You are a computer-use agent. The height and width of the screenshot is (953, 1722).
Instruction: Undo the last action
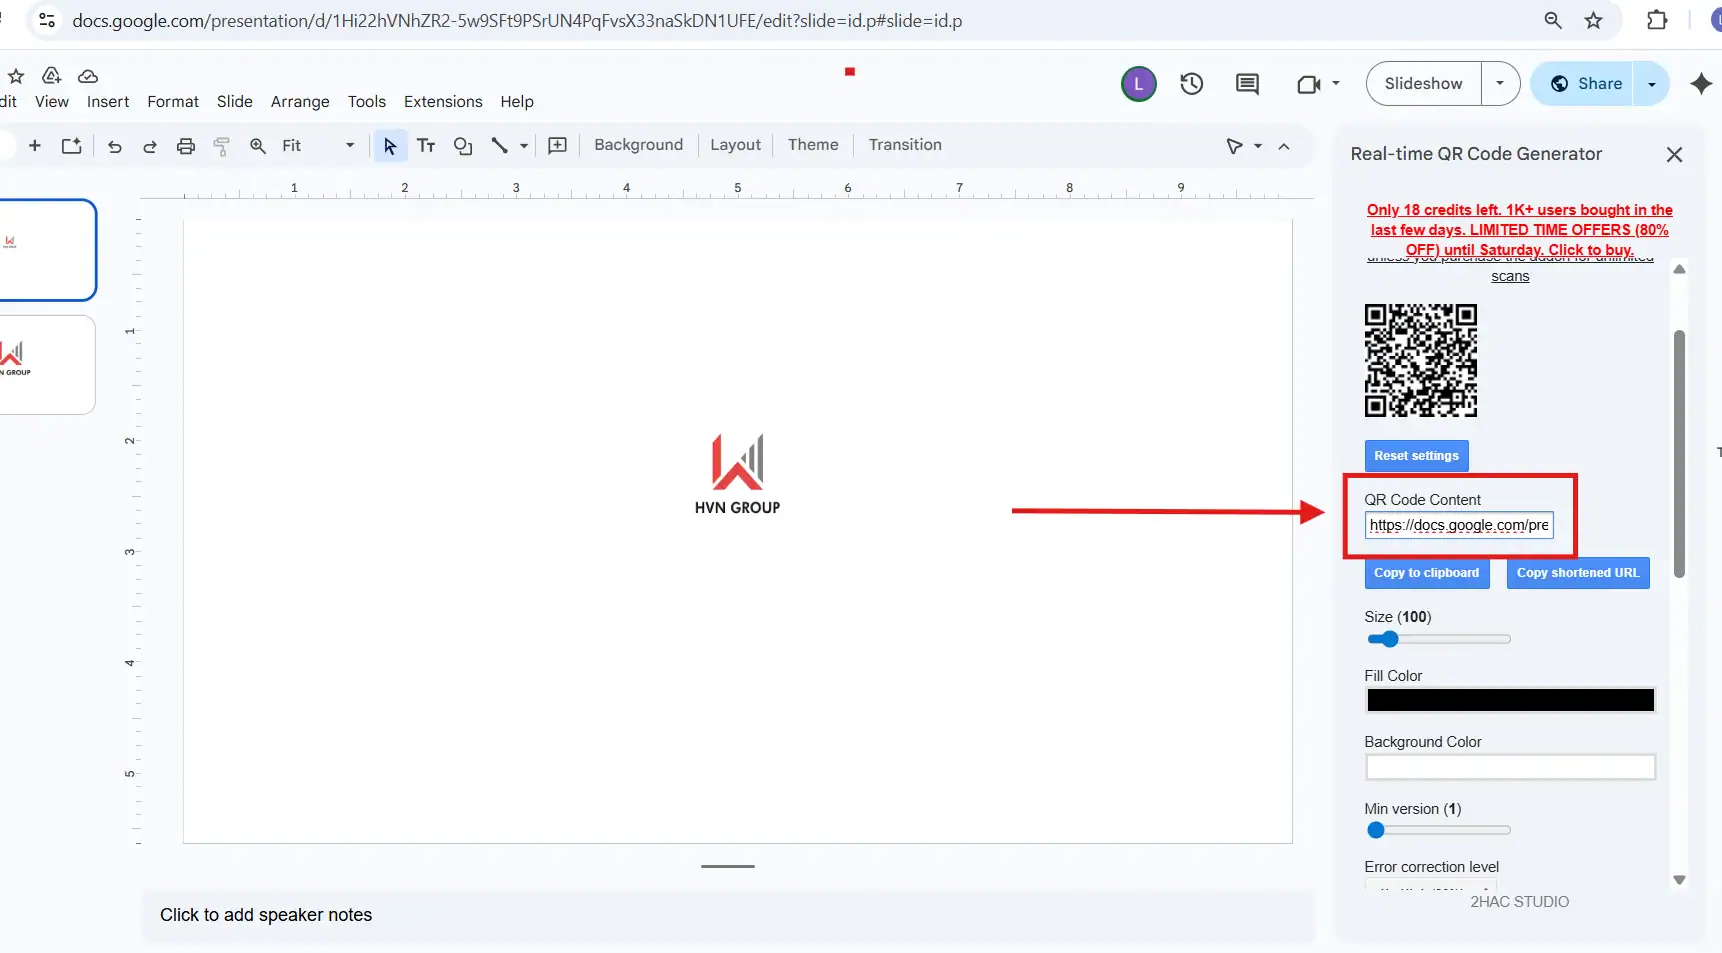[x=115, y=146]
